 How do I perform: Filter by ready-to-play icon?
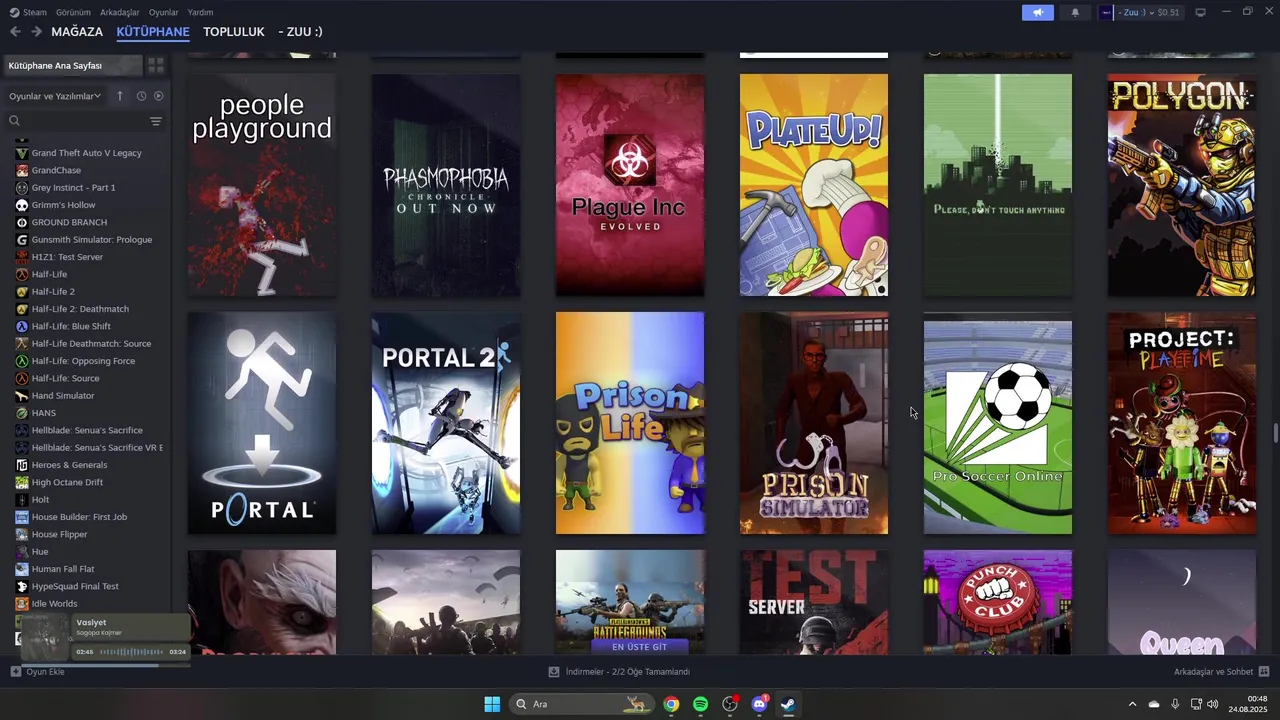point(158,96)
